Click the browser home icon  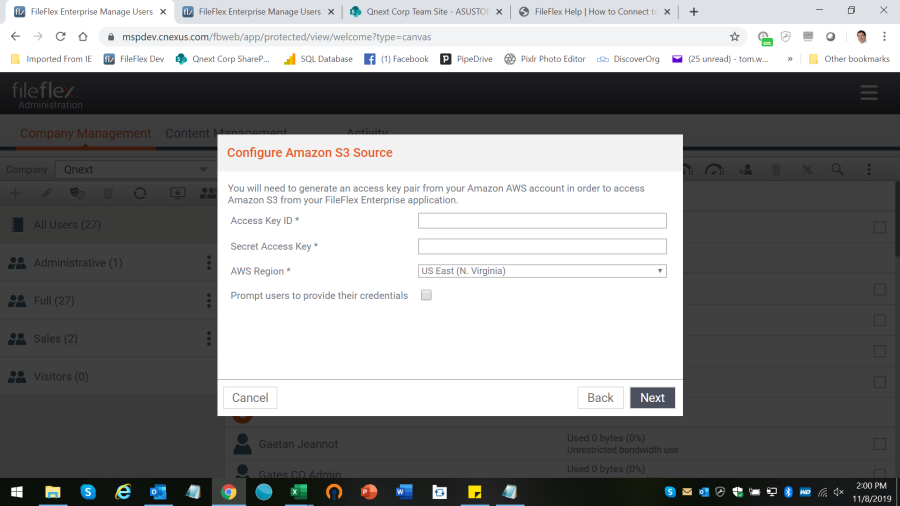[83, 37]
